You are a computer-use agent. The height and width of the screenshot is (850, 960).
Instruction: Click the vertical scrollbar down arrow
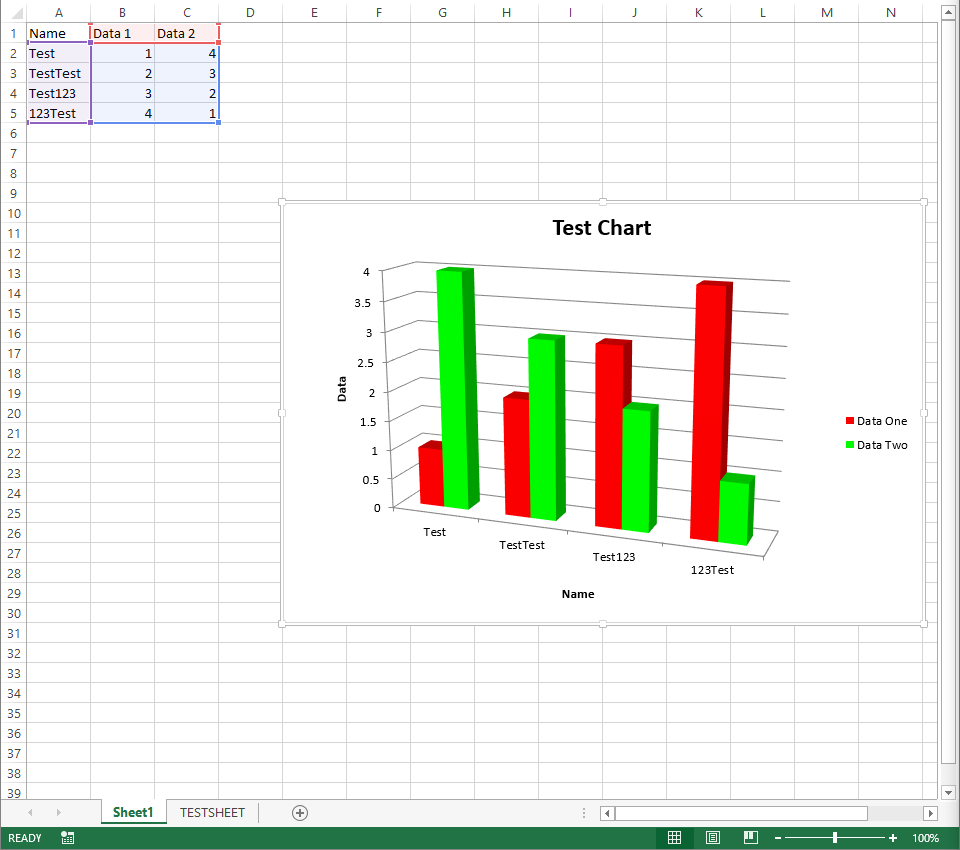pos(947,792)
